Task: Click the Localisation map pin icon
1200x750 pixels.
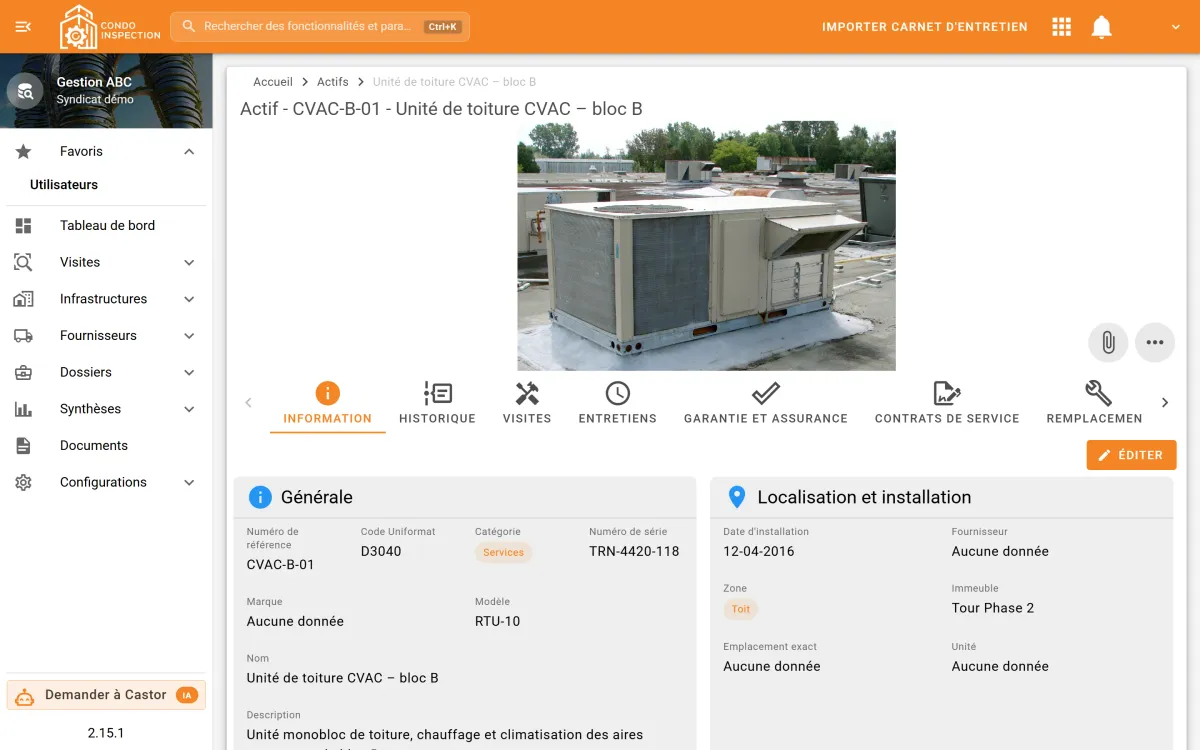Action: click(x=737, y=497)
